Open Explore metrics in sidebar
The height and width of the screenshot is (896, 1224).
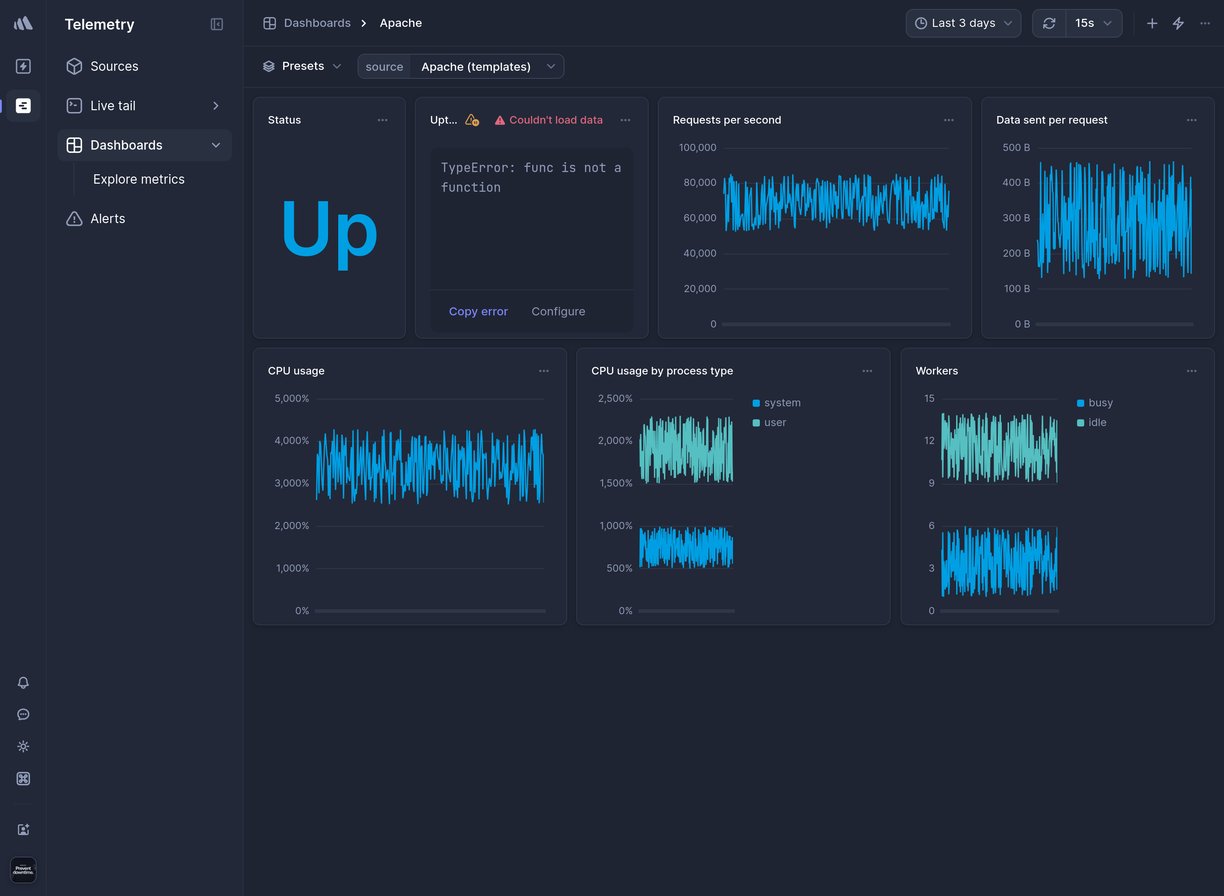(x=139, y=179)
